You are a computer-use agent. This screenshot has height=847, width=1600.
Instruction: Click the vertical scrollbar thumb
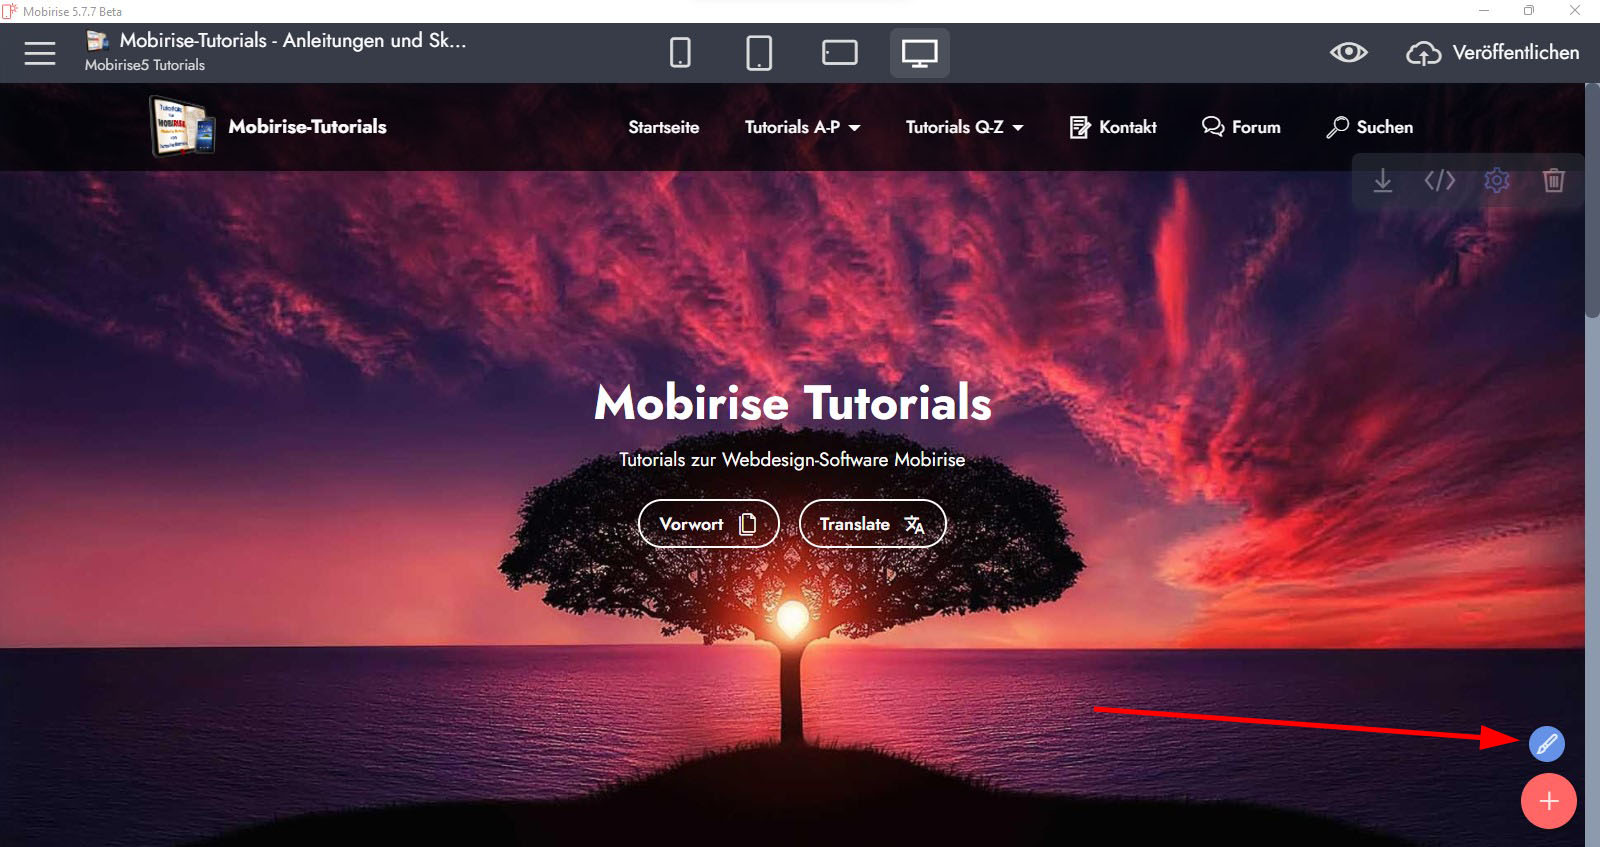(1592, 201)
